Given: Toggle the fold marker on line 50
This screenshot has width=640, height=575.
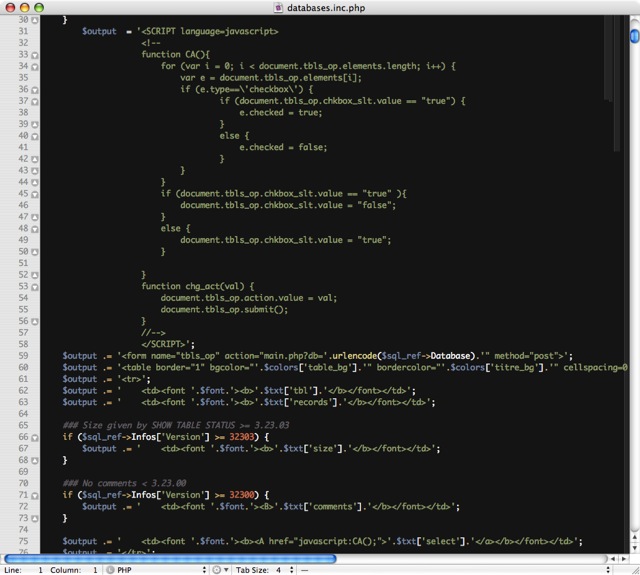Looking at the screenshot, I should (x=35, y=252).
